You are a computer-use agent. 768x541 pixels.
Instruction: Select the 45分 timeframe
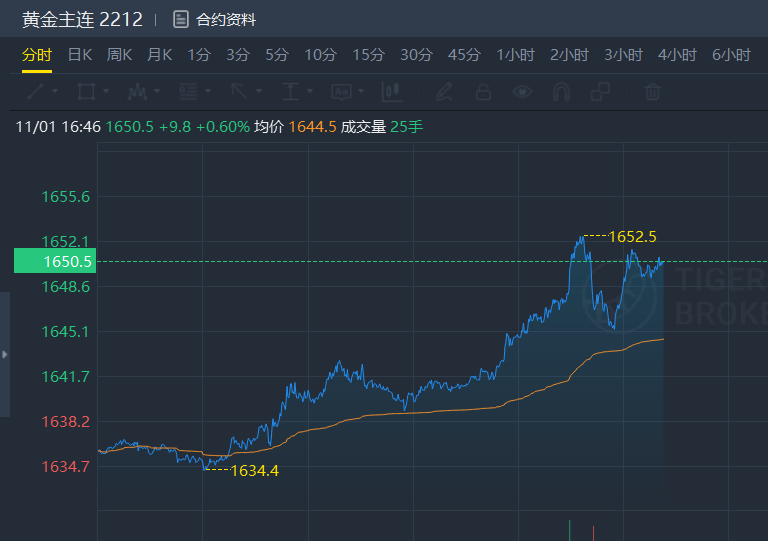click(x=464, y=55)
